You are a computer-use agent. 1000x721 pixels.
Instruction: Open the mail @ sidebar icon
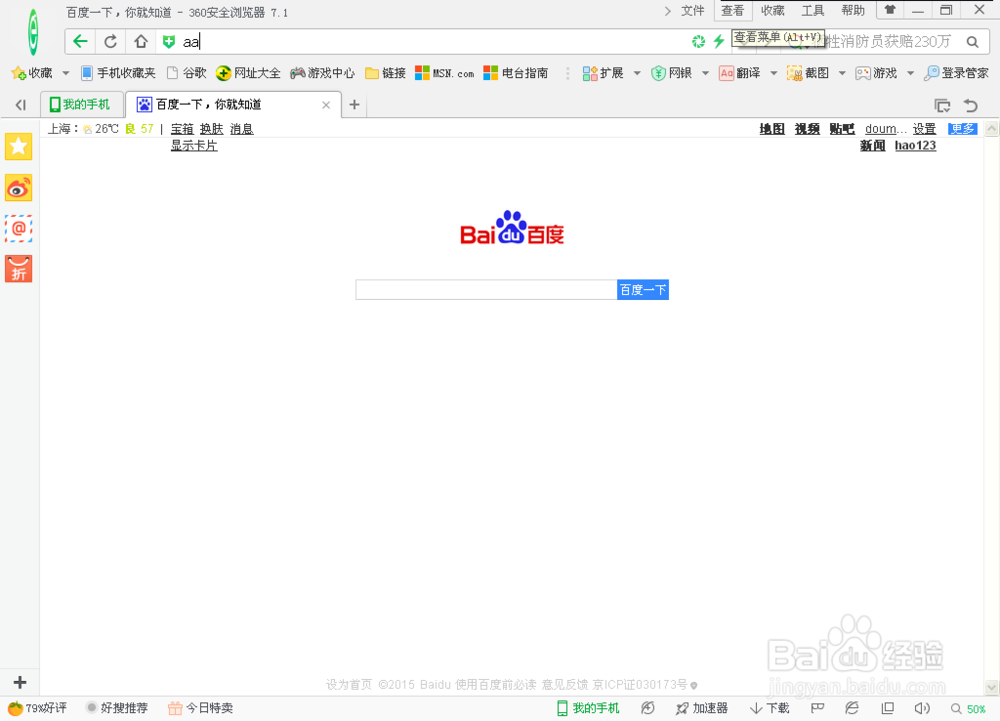coord(18,228)
